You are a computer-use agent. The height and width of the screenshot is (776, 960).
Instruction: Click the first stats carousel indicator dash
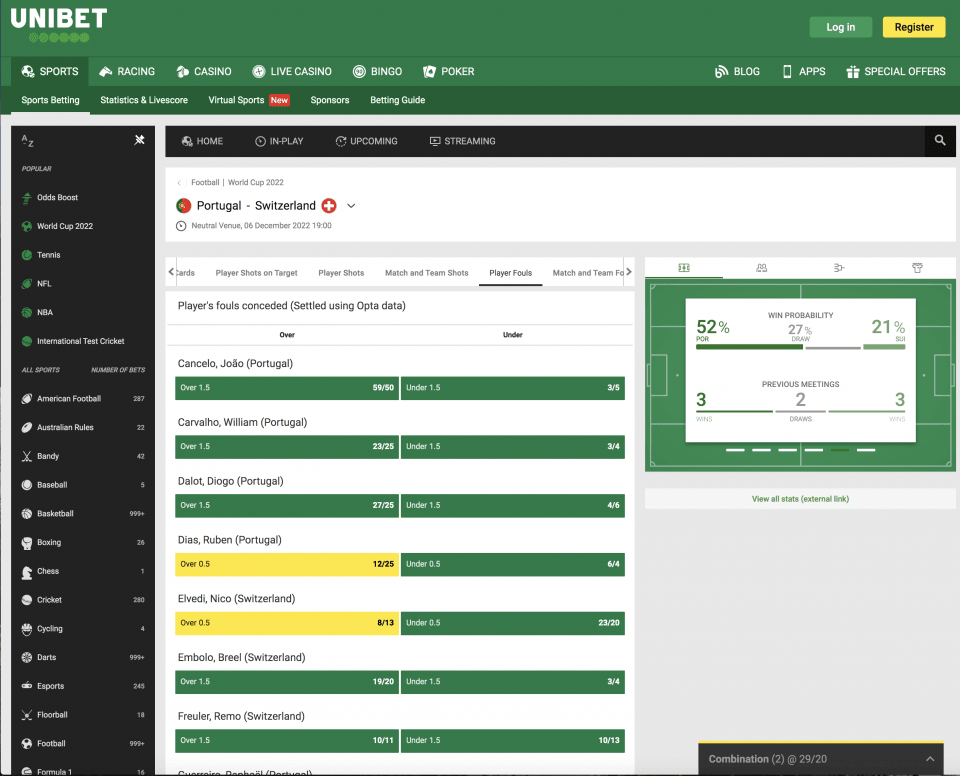point(735,450)
